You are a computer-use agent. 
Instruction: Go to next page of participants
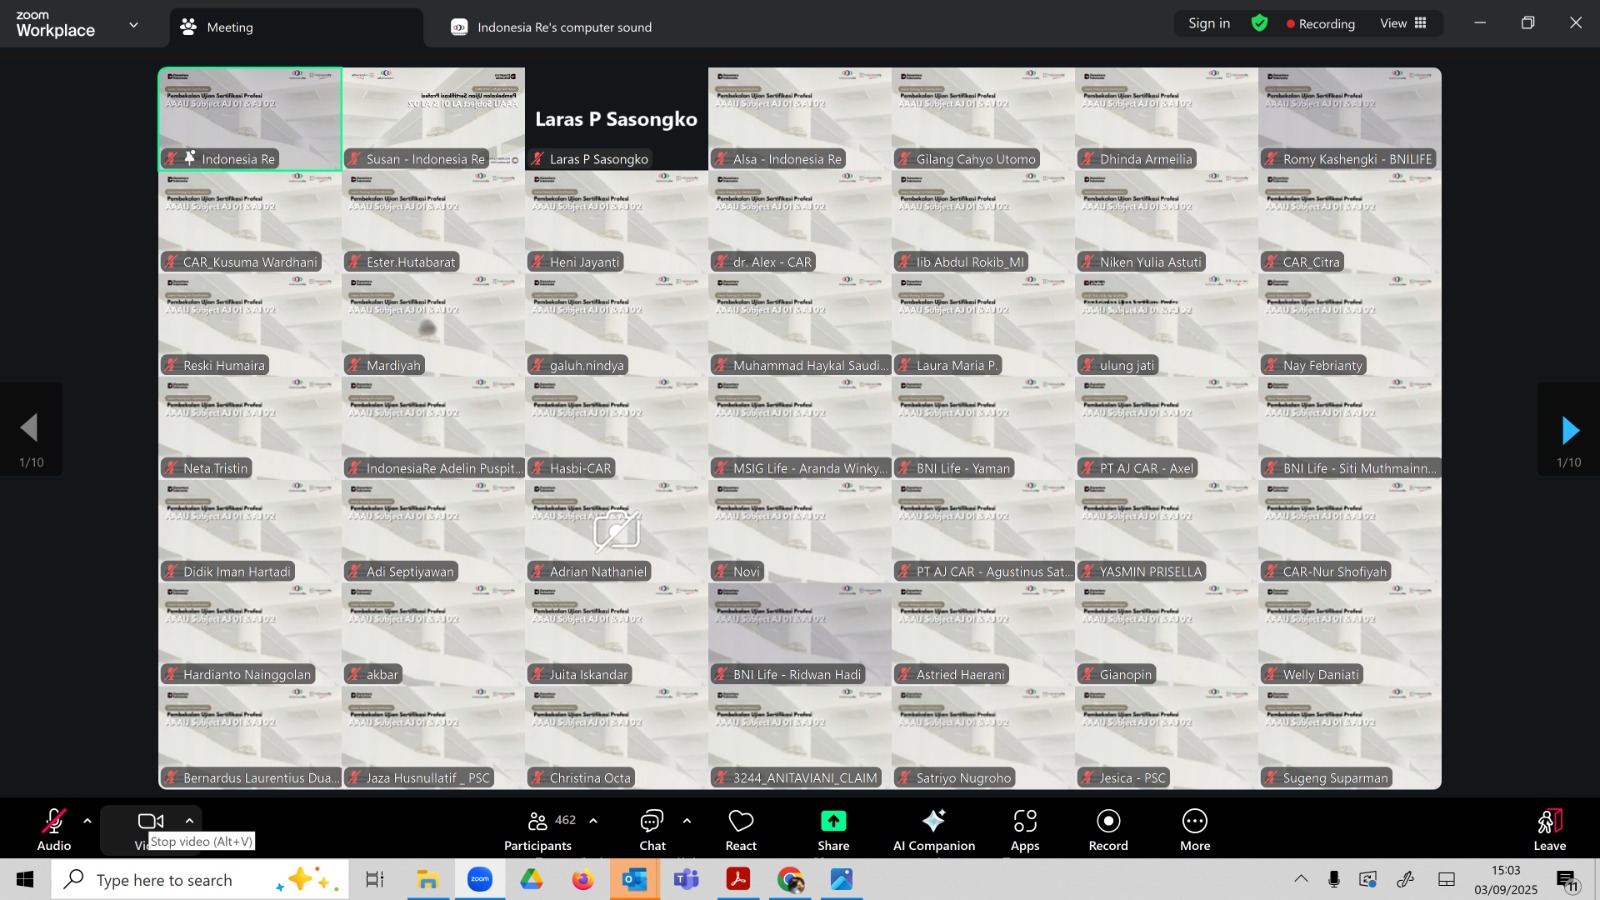coord(1569,430)
